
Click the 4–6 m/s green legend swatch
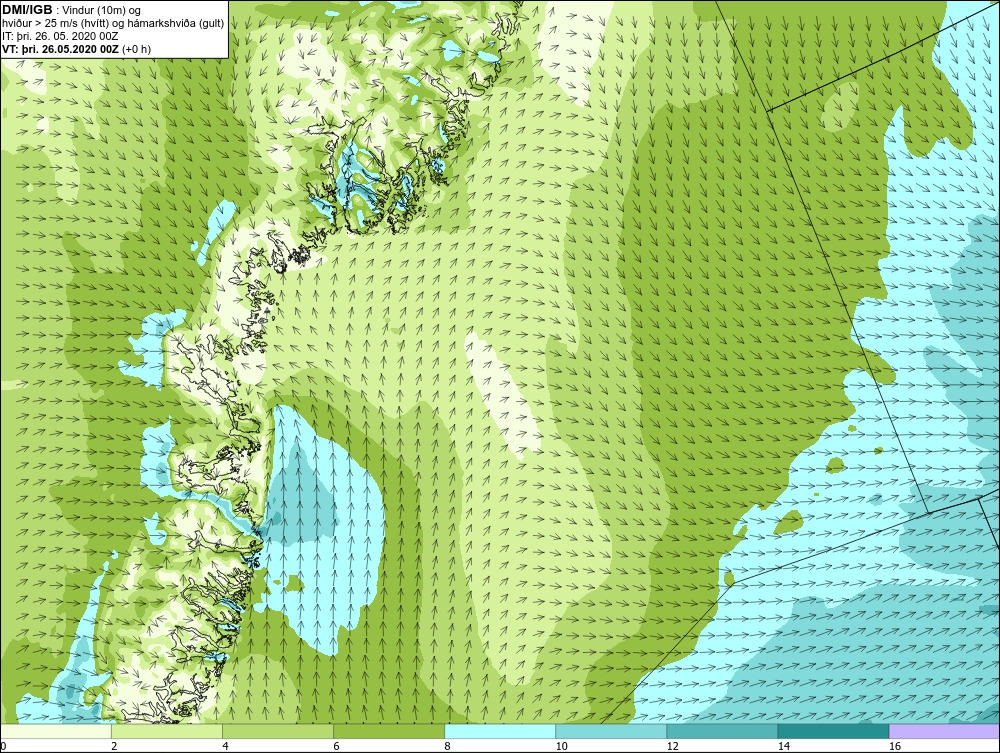278,731
